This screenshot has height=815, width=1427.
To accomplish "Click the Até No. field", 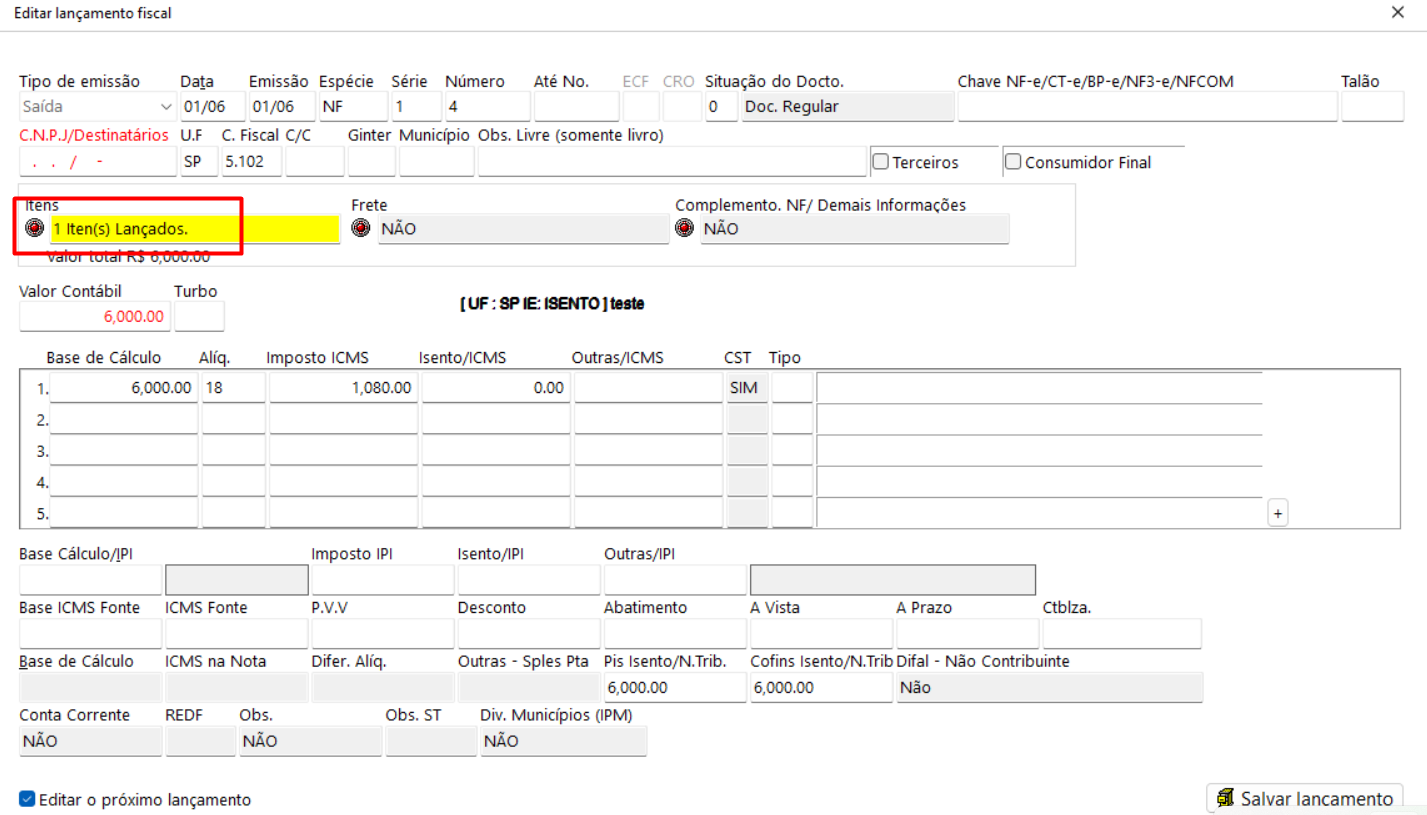I will 576,106.
